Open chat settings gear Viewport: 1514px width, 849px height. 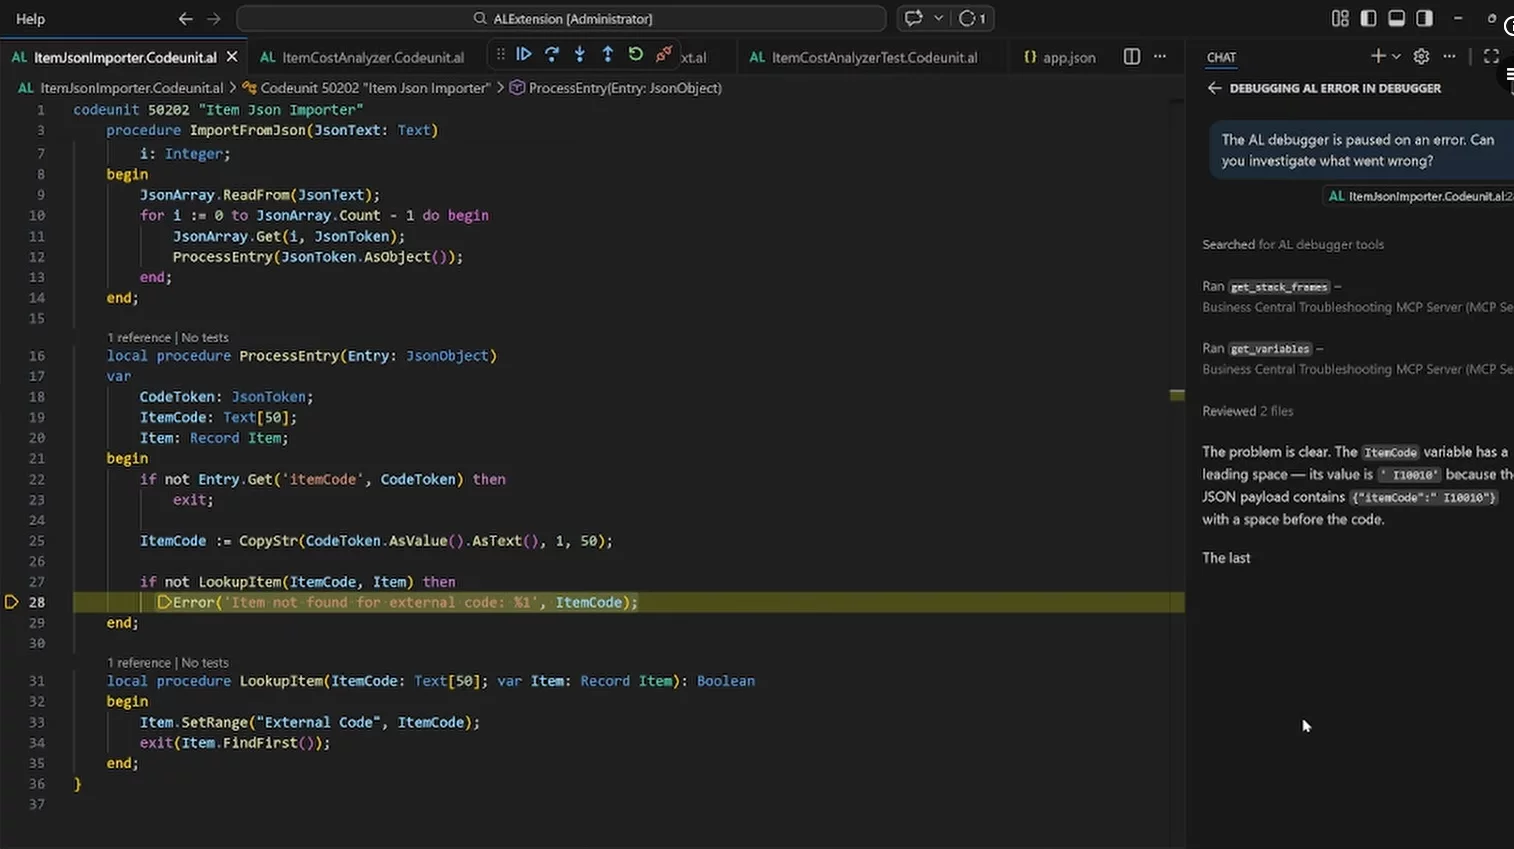[x=1421, y=57]
